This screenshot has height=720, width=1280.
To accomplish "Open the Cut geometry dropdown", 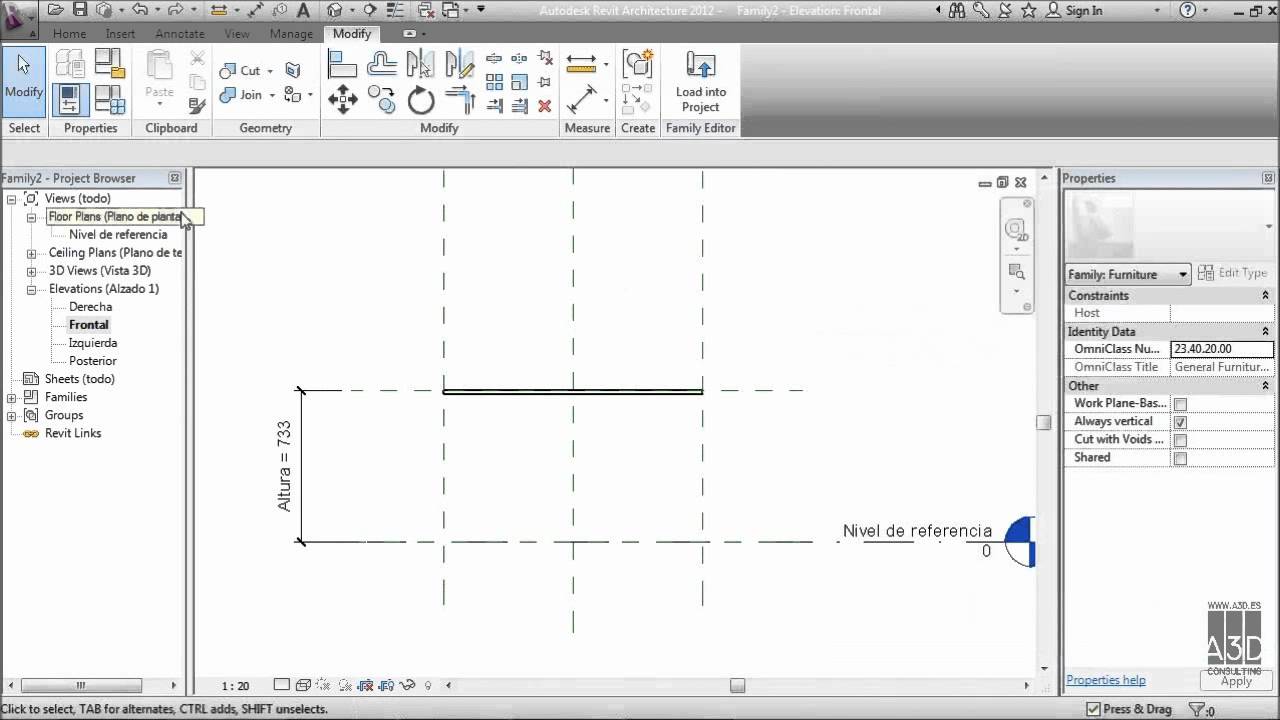I will (270, 71).
